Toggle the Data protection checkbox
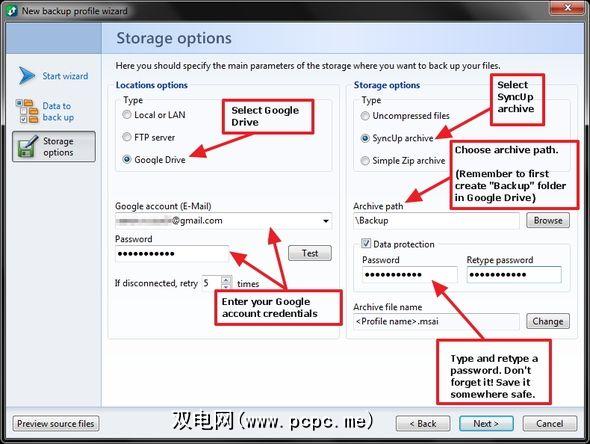Screen dimensions: 590x444 366,243
